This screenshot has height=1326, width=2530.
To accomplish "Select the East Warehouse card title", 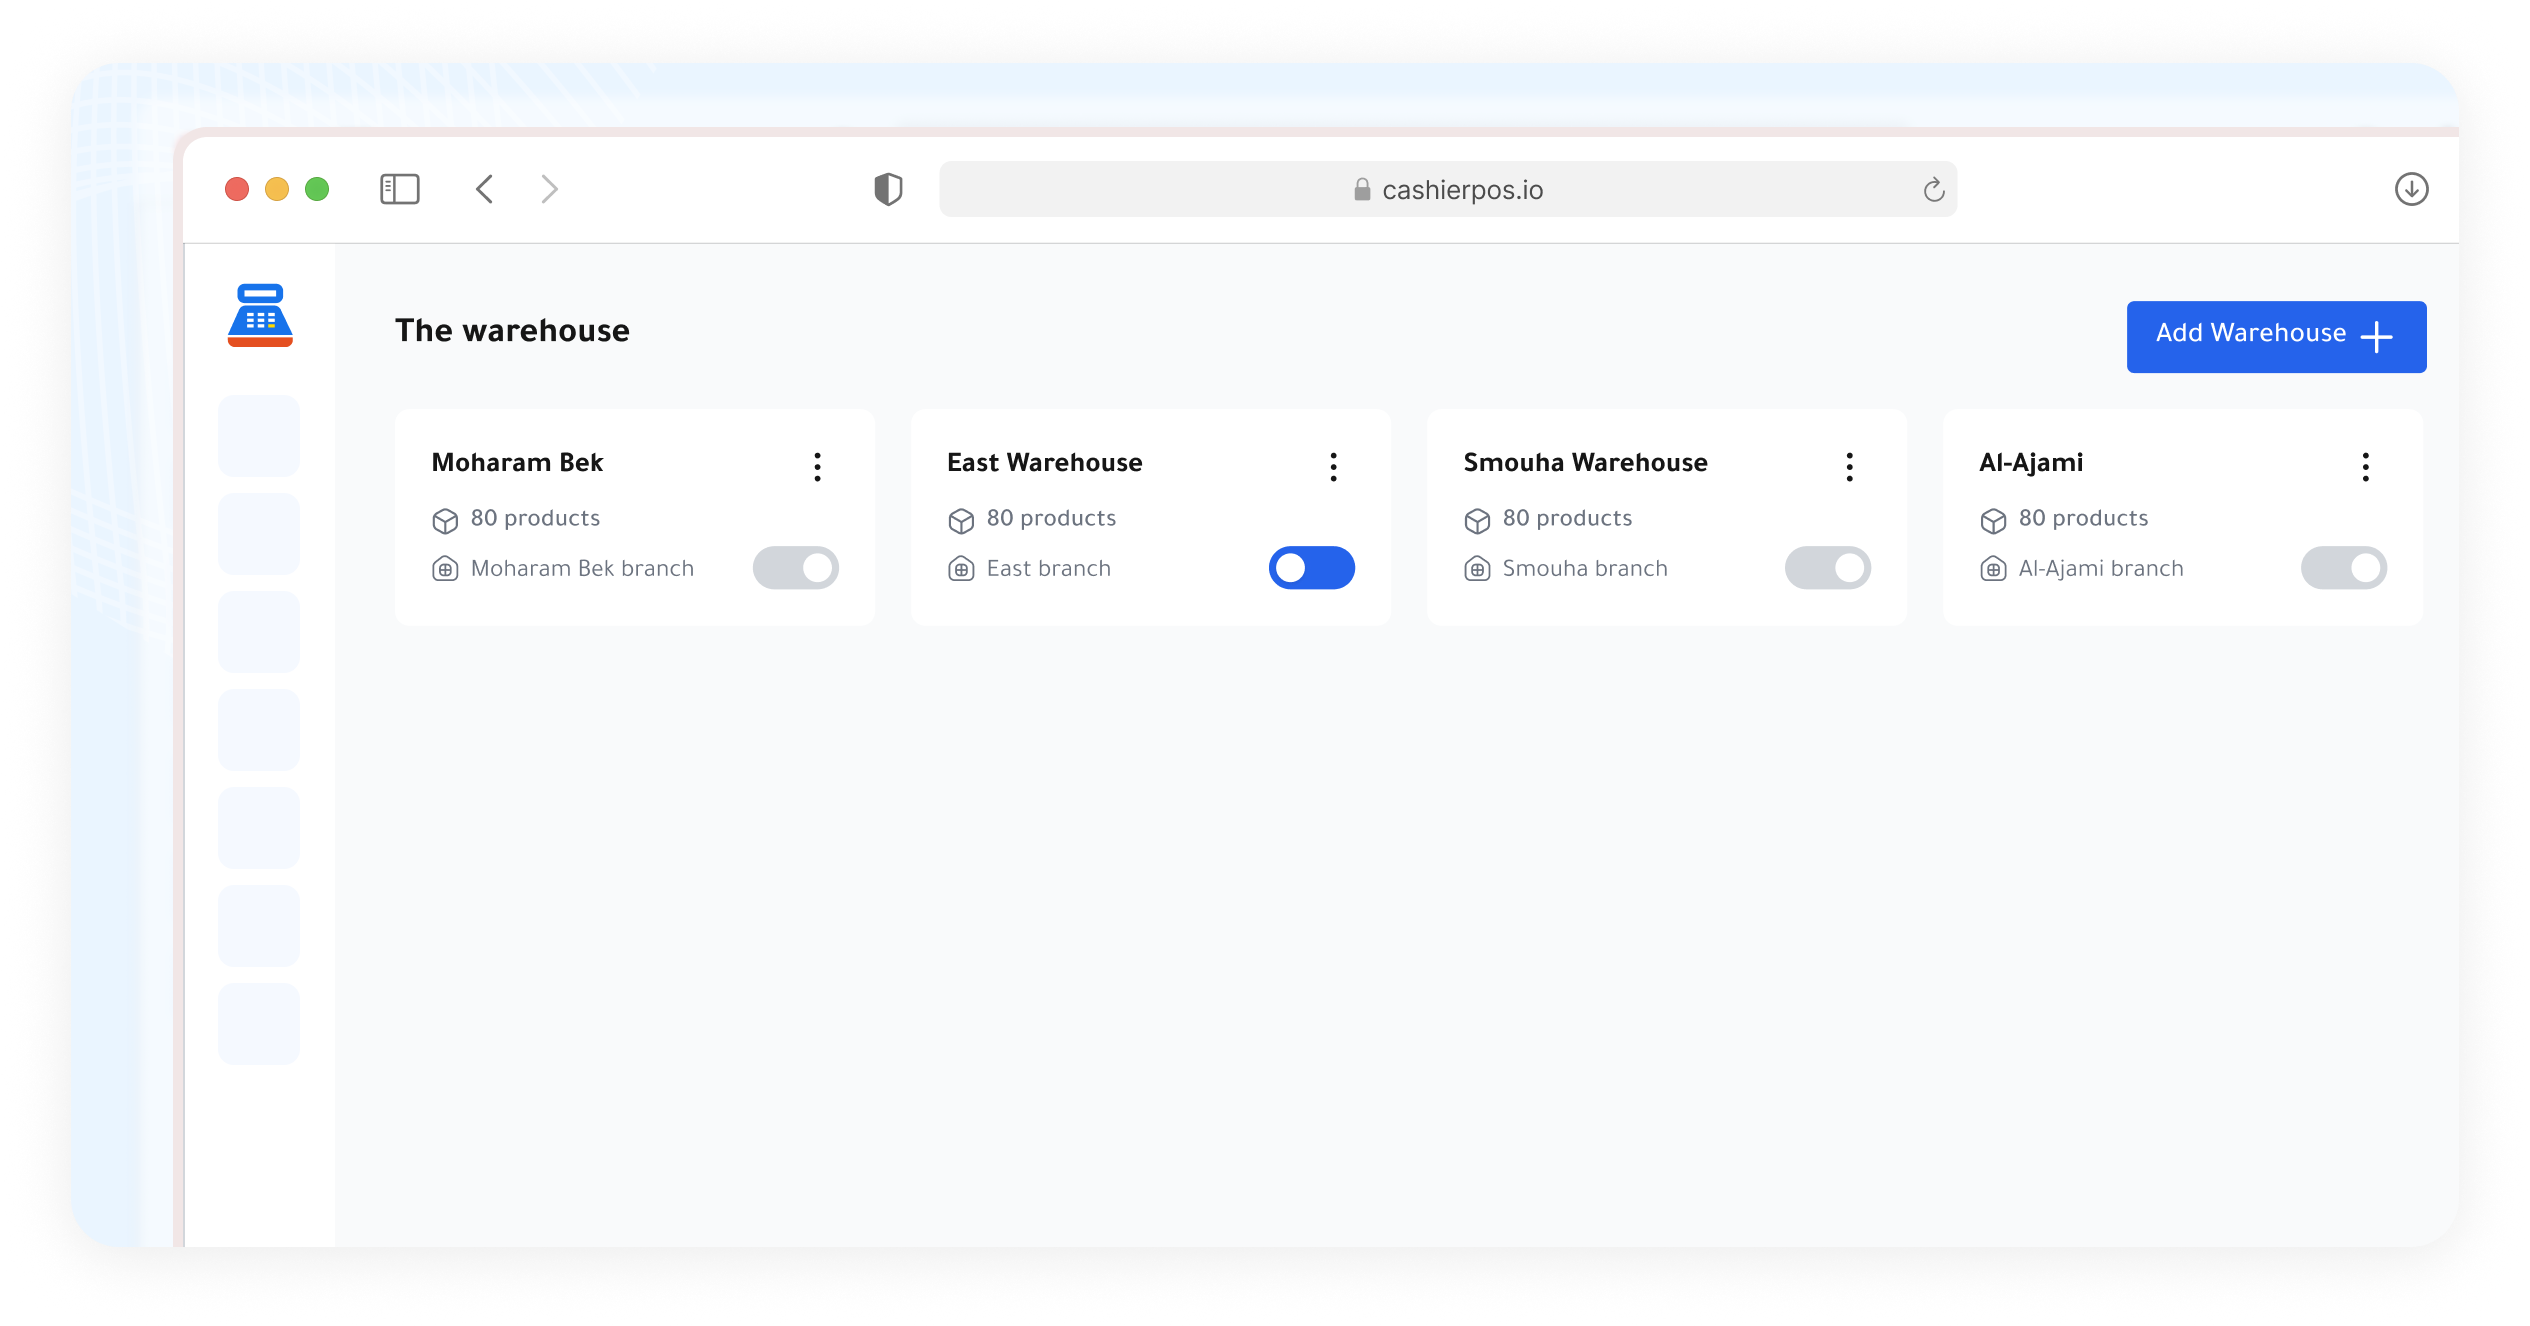I will coord(1044,463).
